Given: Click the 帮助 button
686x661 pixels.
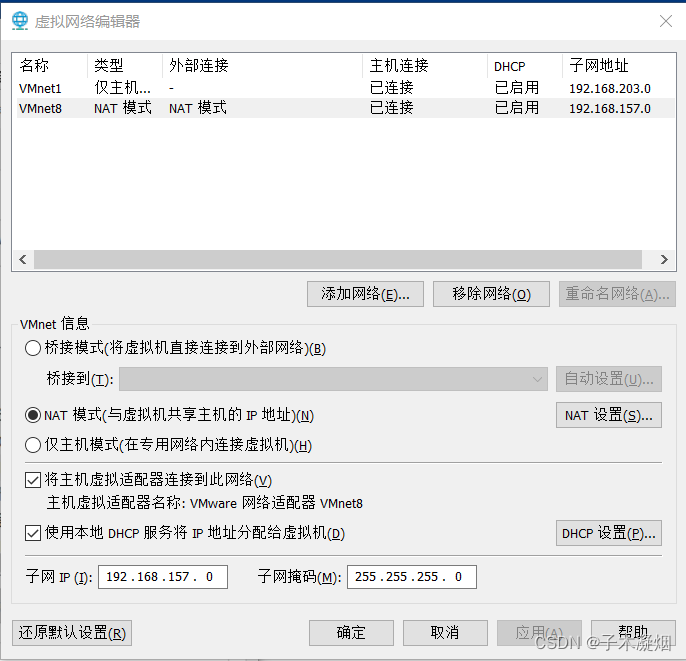Looking at the screenshot, I should [633, 633].
